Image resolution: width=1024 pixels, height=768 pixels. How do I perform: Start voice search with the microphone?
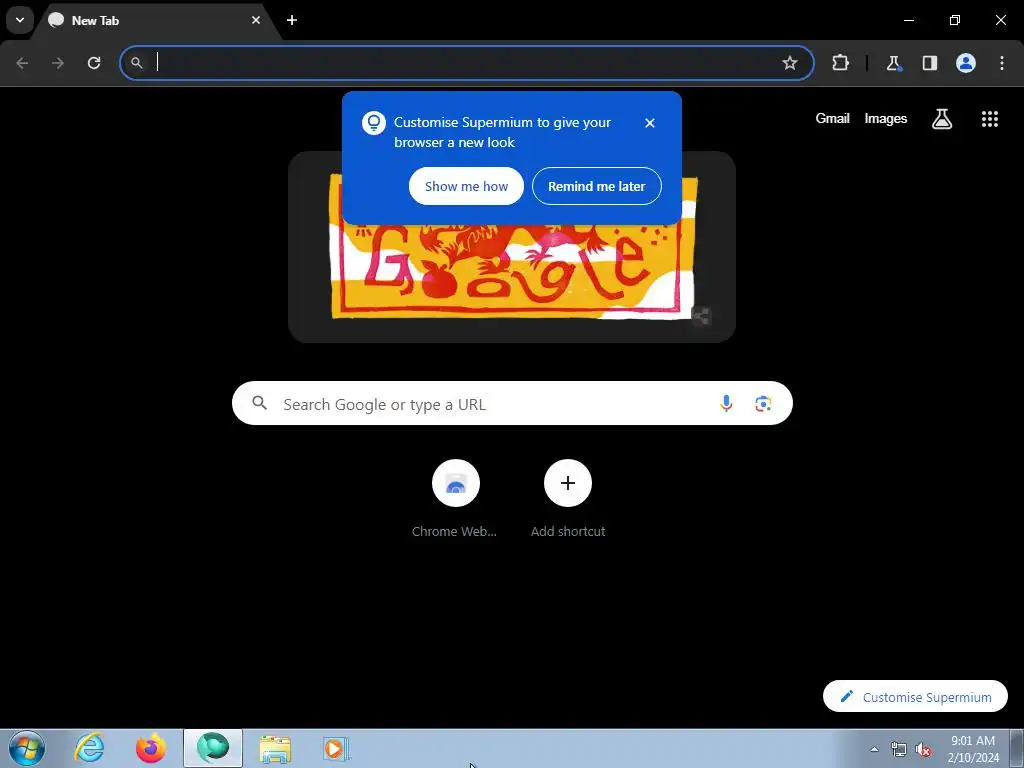click(x=726, y=404)
